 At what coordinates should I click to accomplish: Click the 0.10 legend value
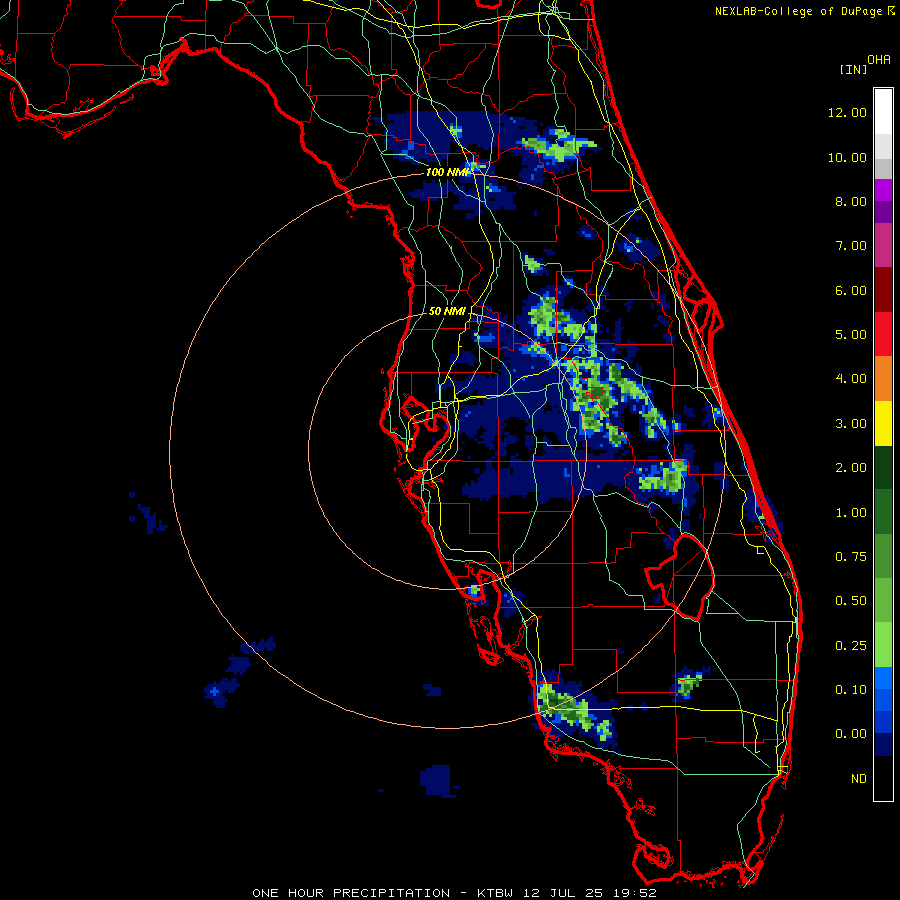pos(851,690)
